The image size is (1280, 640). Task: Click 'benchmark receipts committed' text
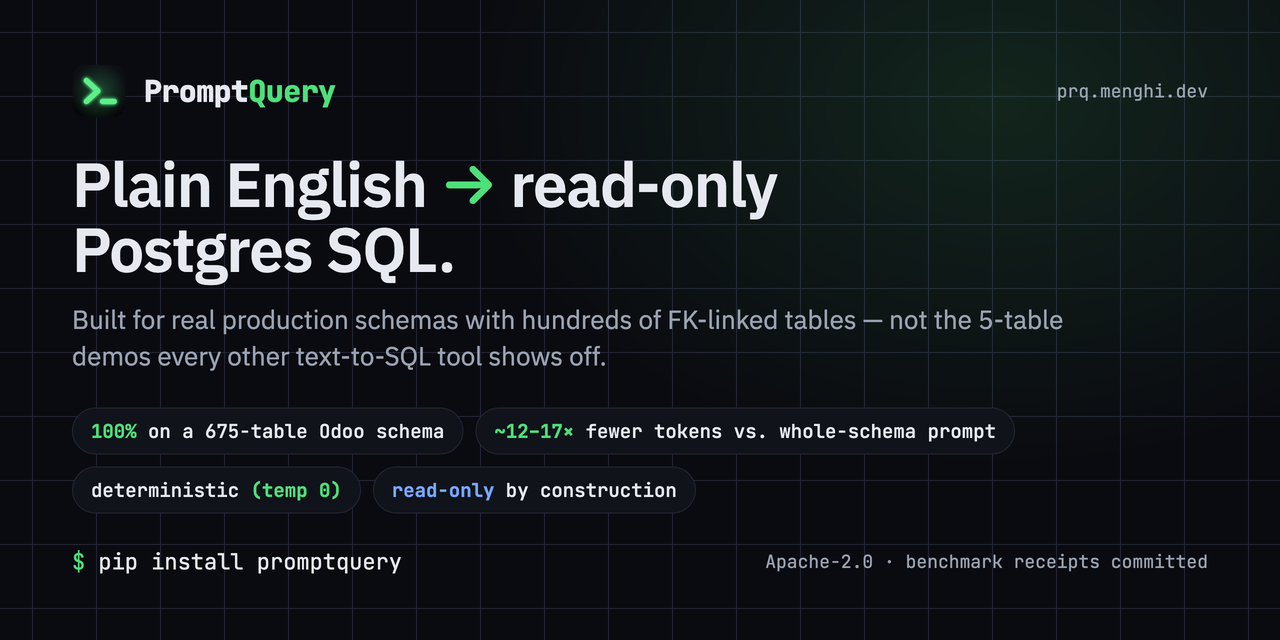tap(1056, 562)
